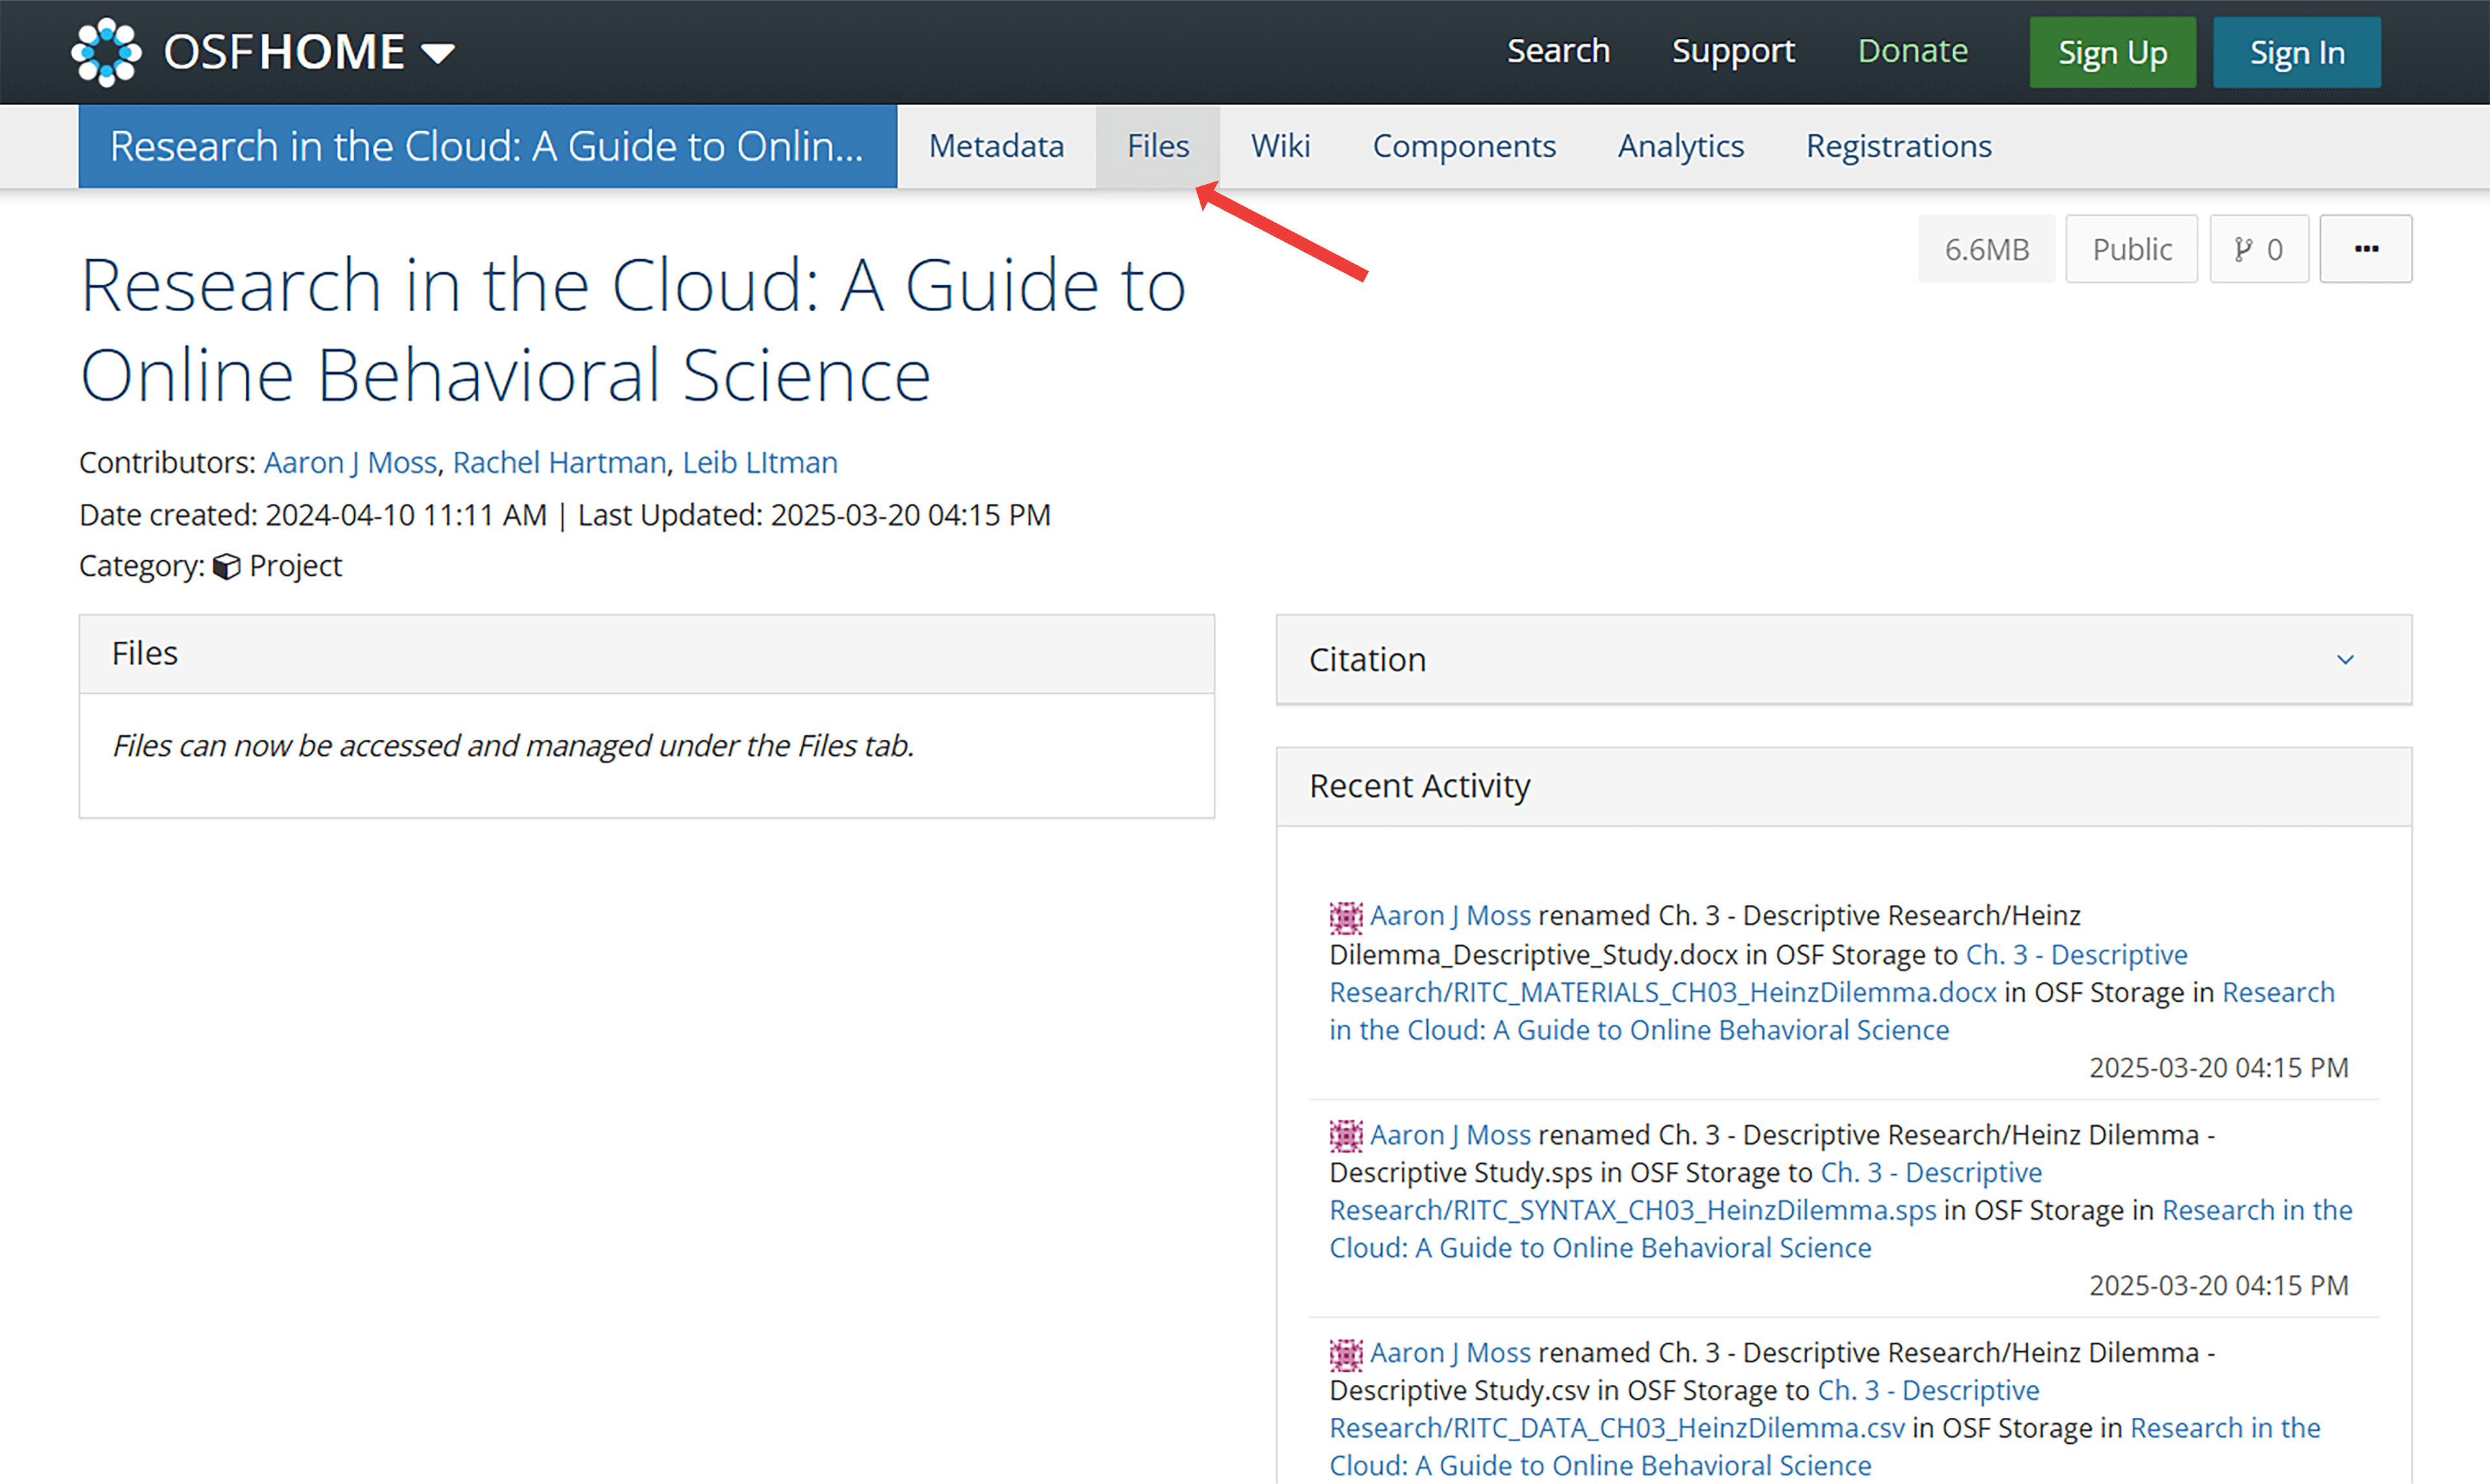Click the Public status button

(x=2132, y=249)
